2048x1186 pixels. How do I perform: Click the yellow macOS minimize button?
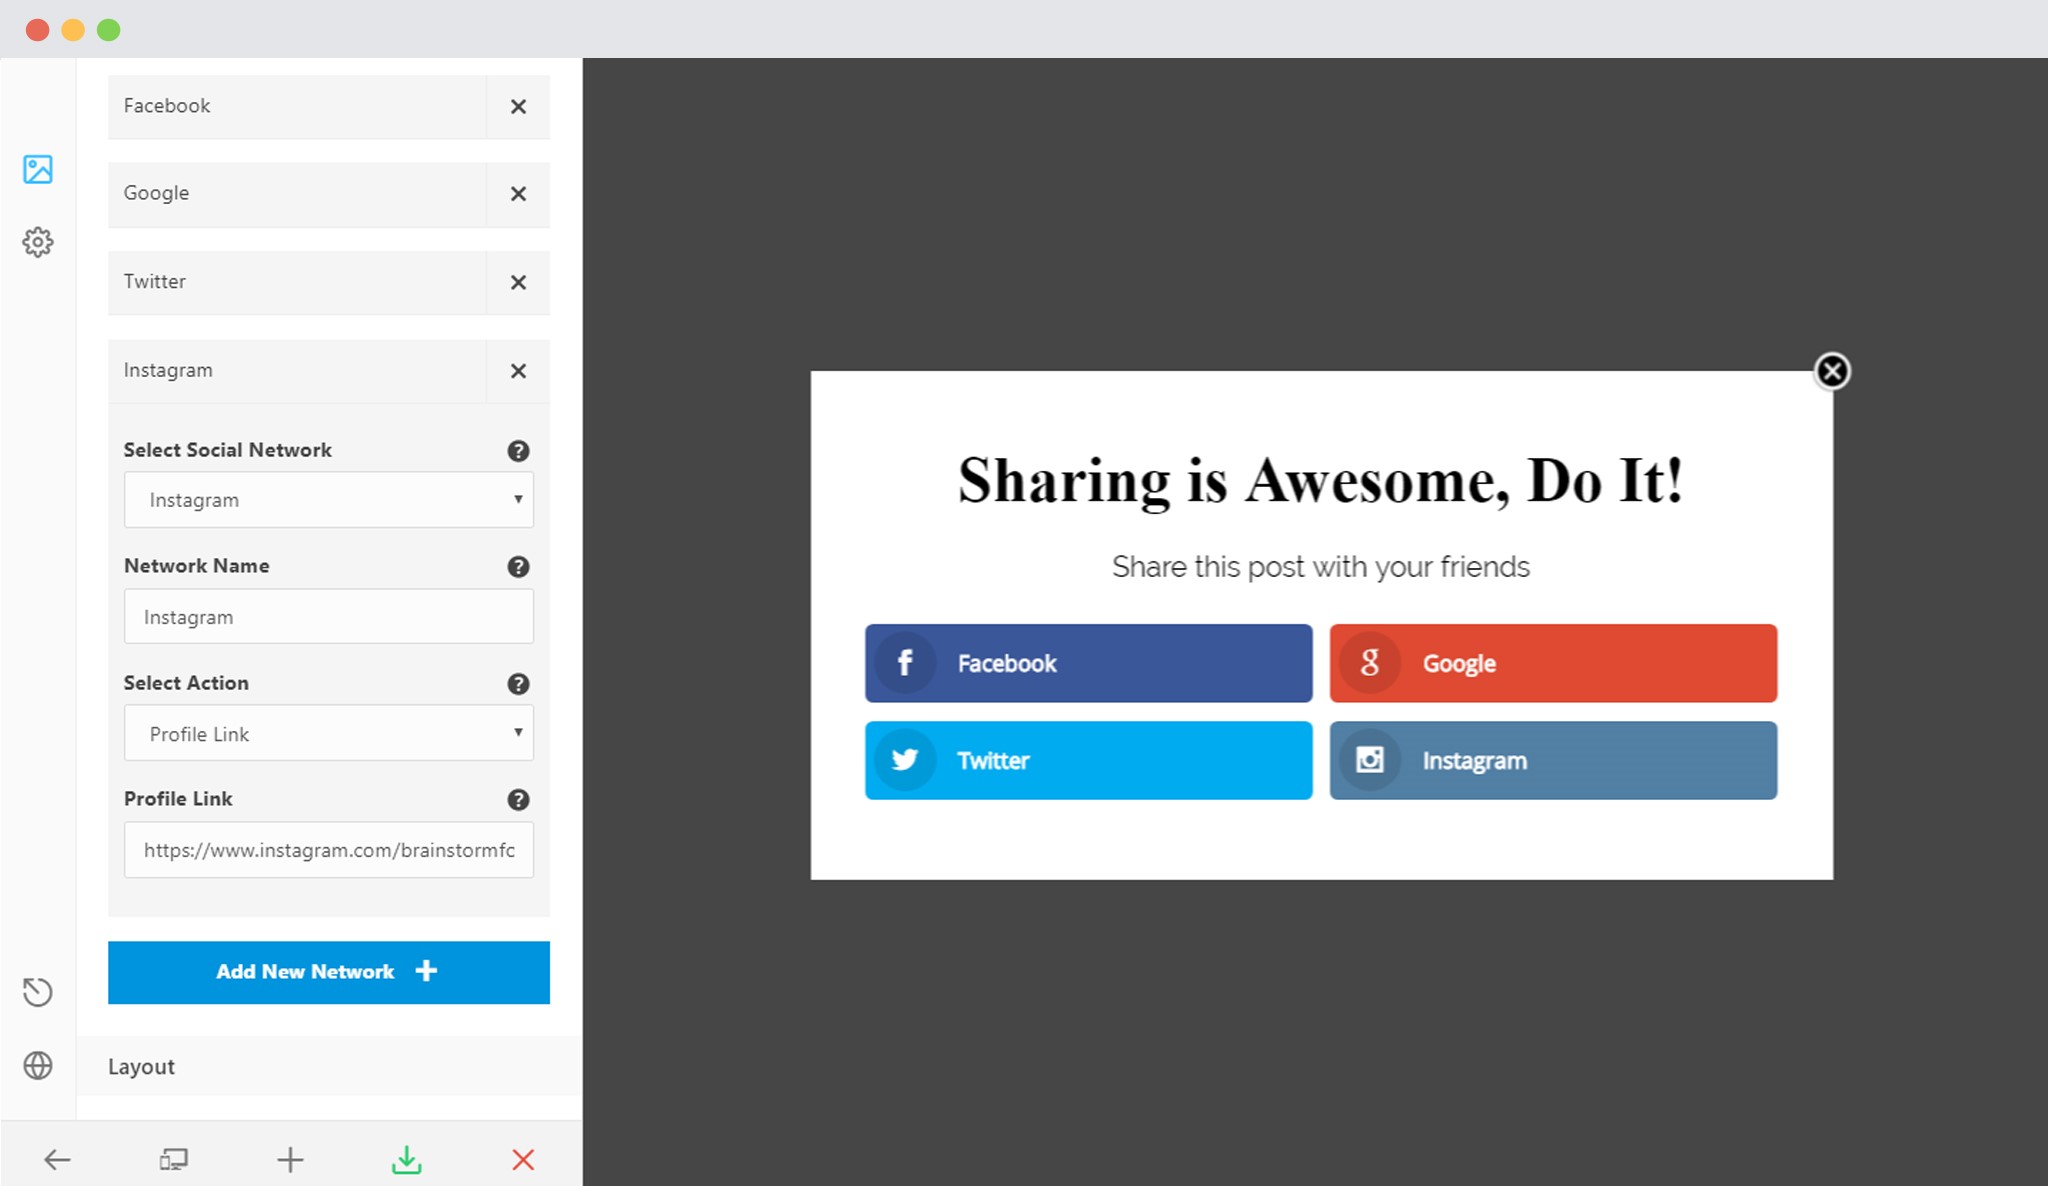(73, 30)
